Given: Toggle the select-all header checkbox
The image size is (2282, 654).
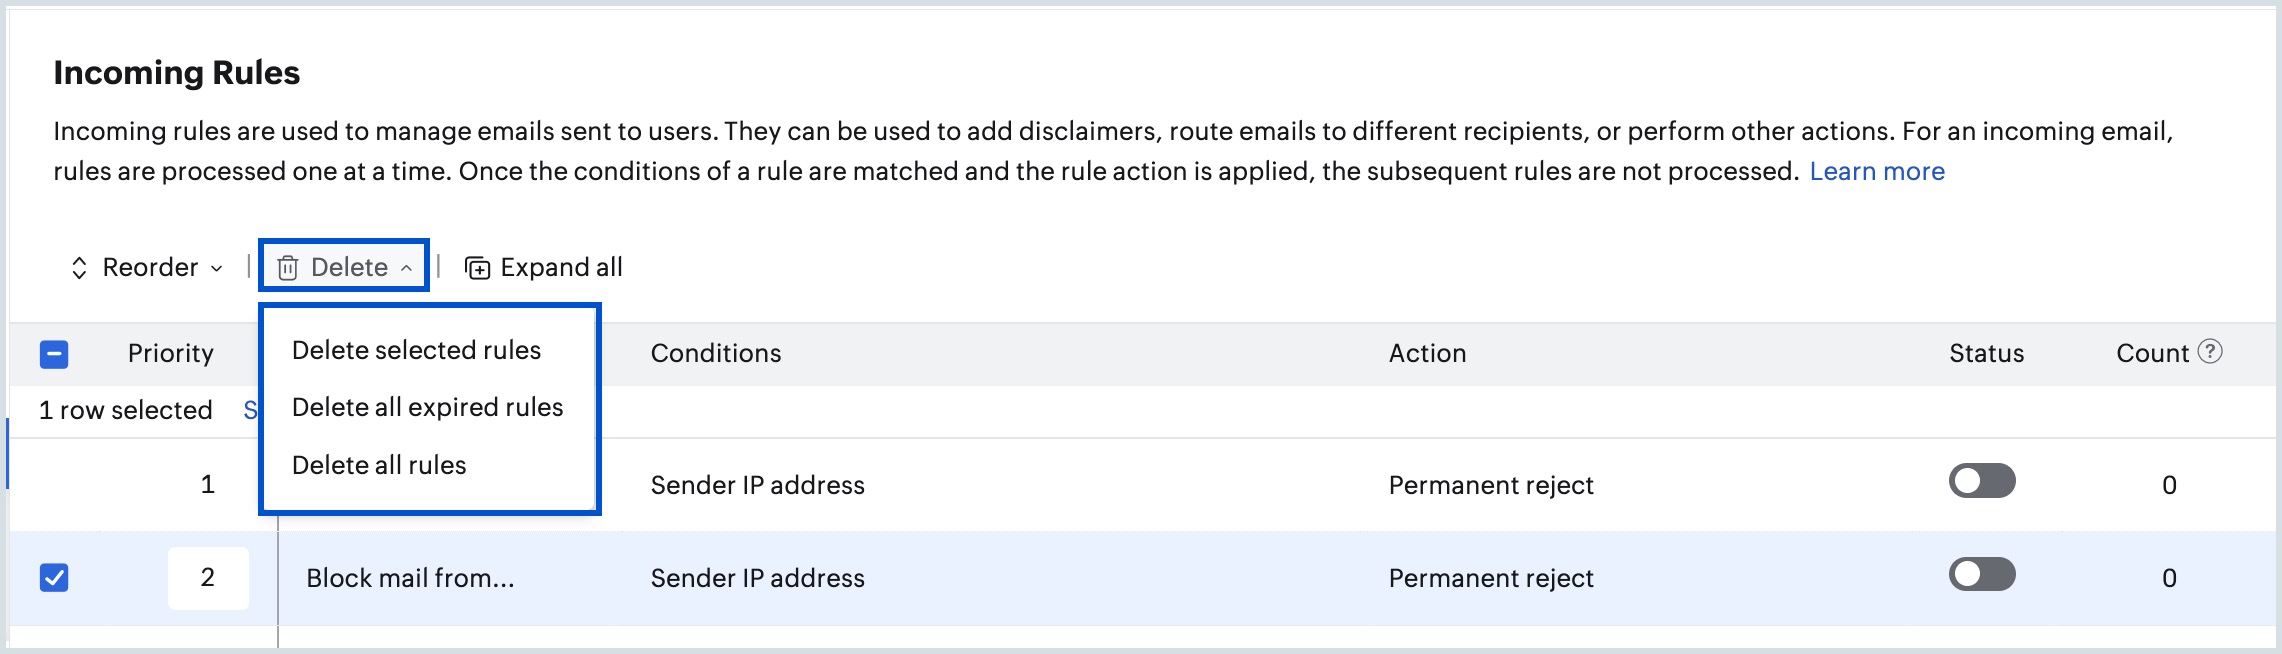Looking at the screenshot, I should click(54, 354).
